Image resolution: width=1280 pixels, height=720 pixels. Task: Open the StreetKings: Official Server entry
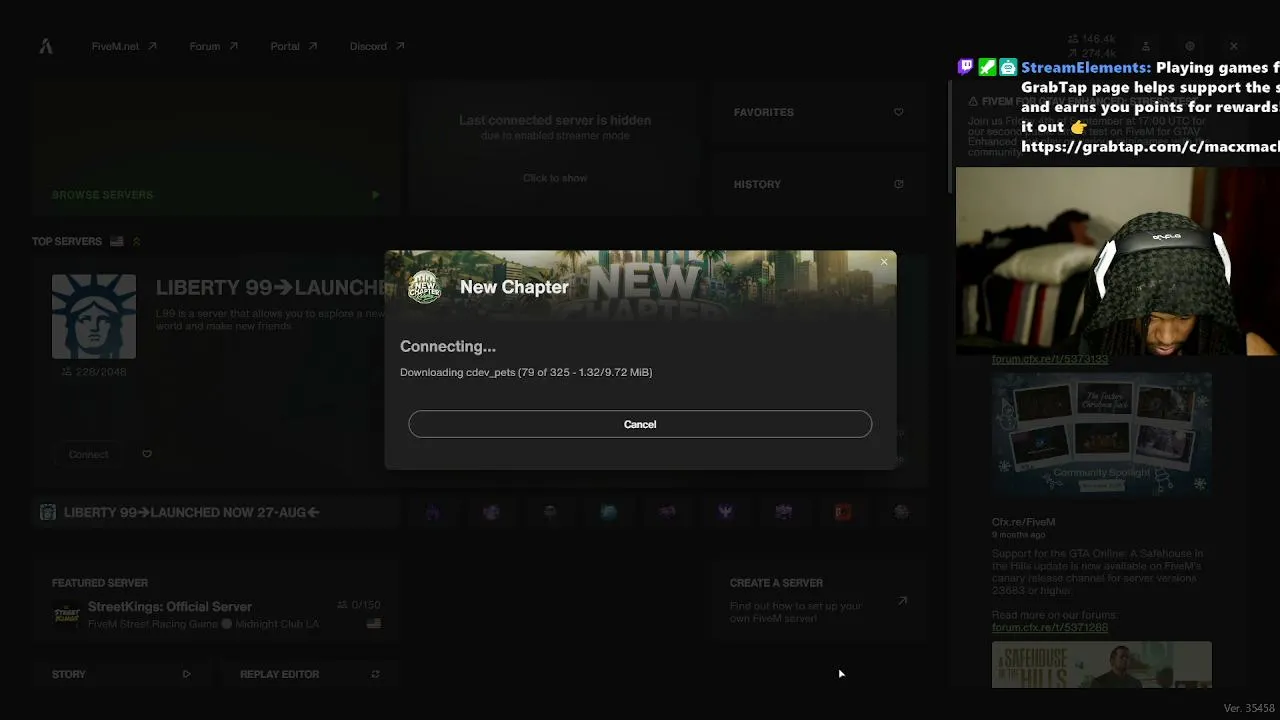[216, 614]
